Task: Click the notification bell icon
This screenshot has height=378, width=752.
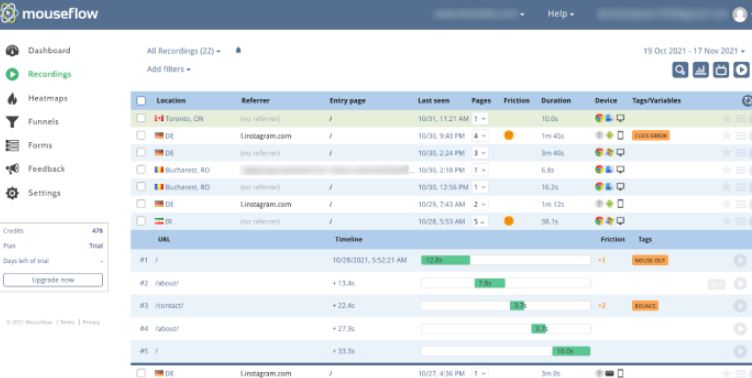Action: (238, 50)
